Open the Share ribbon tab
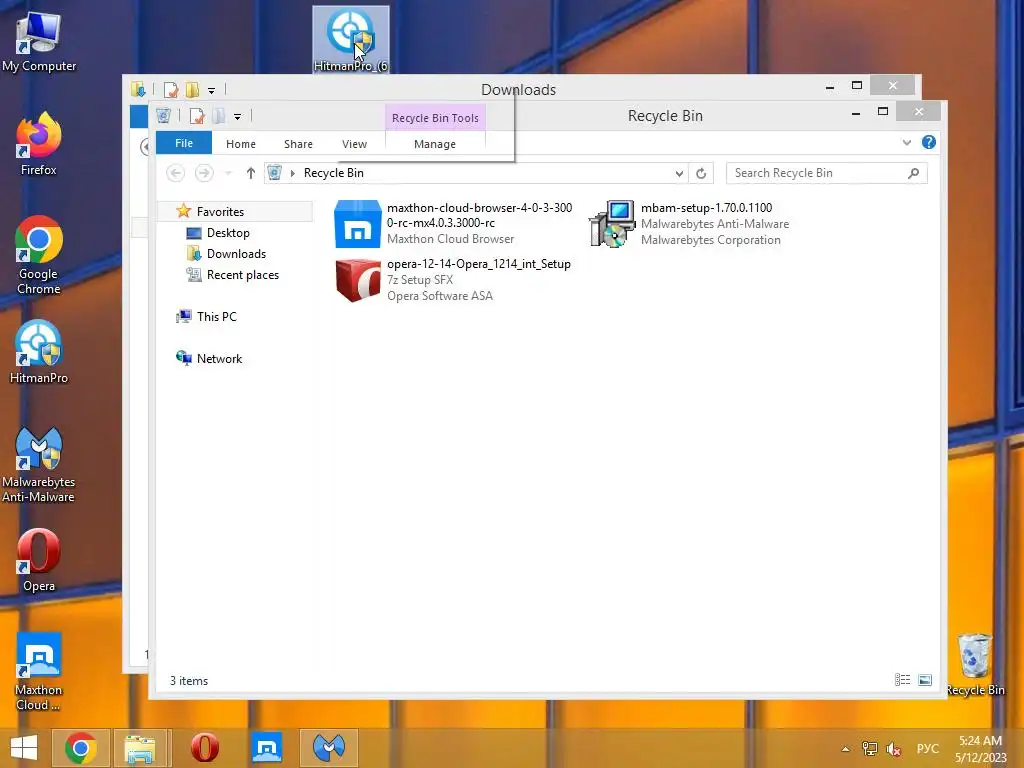The height and width of the screenshot is (768, 1024). (298, 144)
